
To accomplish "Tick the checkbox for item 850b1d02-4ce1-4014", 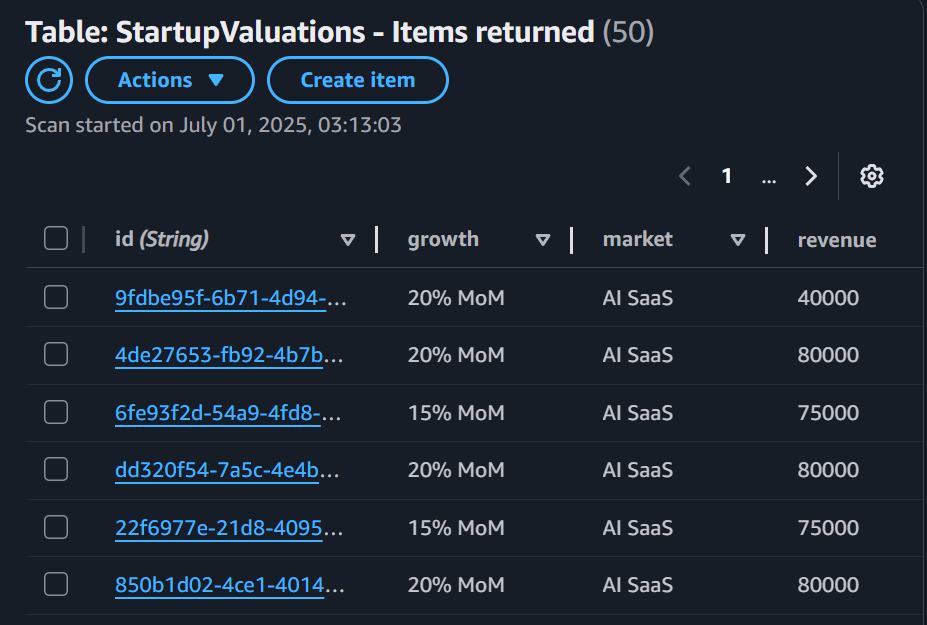I will [x=56, y=585].
